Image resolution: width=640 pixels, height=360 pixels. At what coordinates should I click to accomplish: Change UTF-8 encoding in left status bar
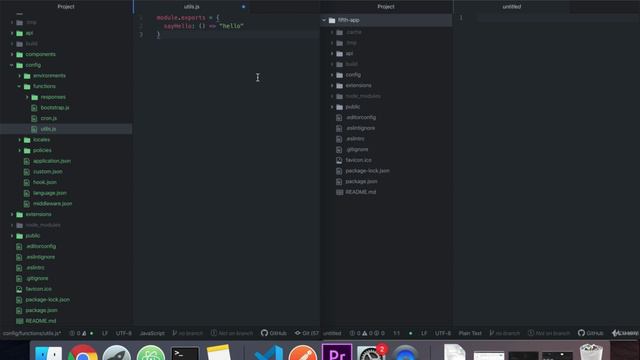click(x=124, y=333)
